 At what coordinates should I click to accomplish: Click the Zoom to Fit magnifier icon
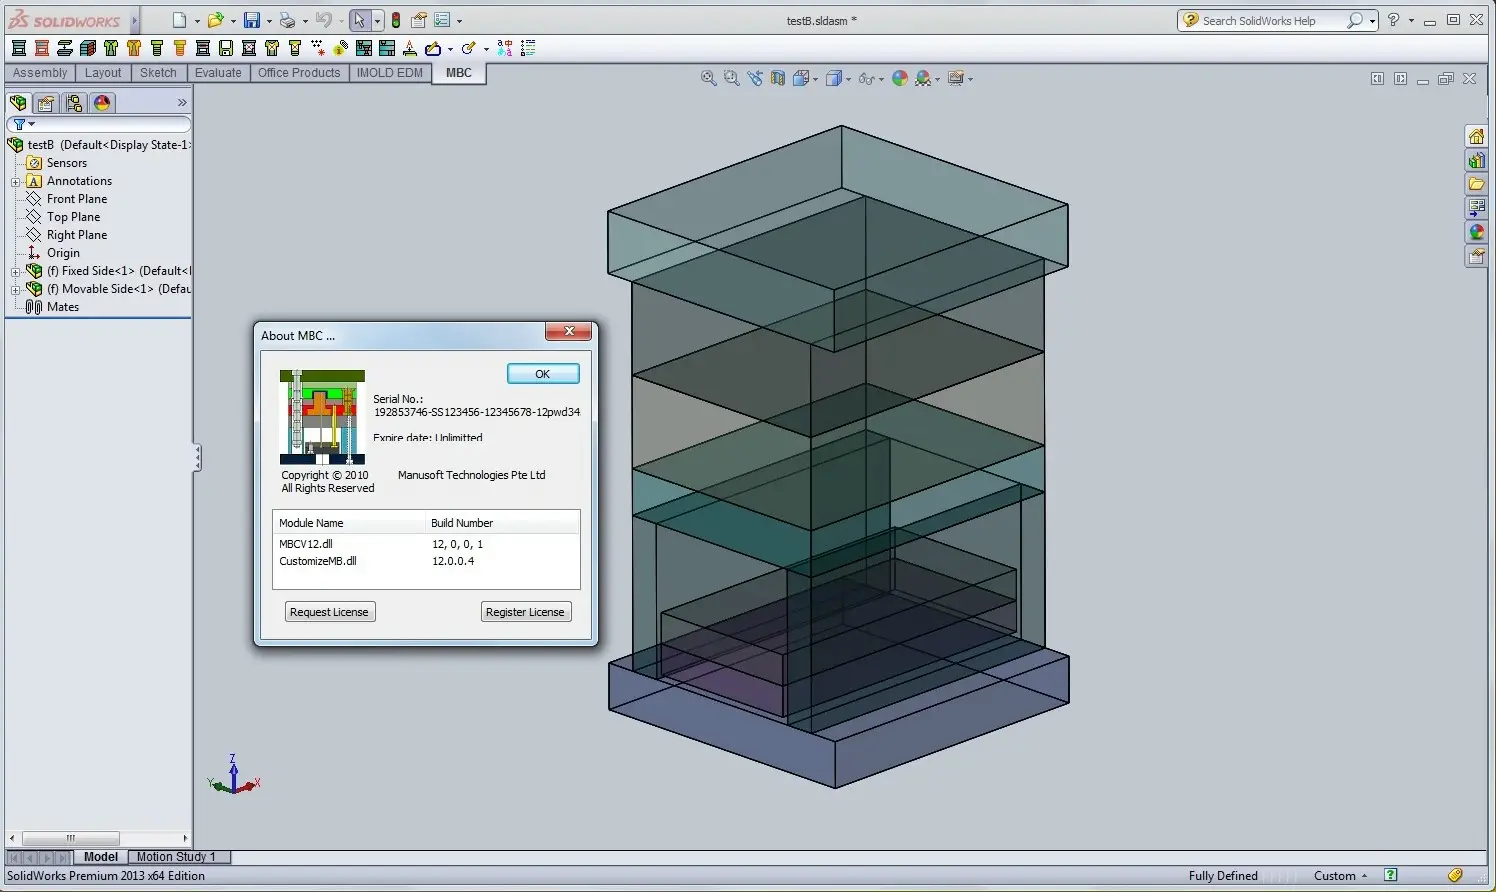click(x=708, y=78)
